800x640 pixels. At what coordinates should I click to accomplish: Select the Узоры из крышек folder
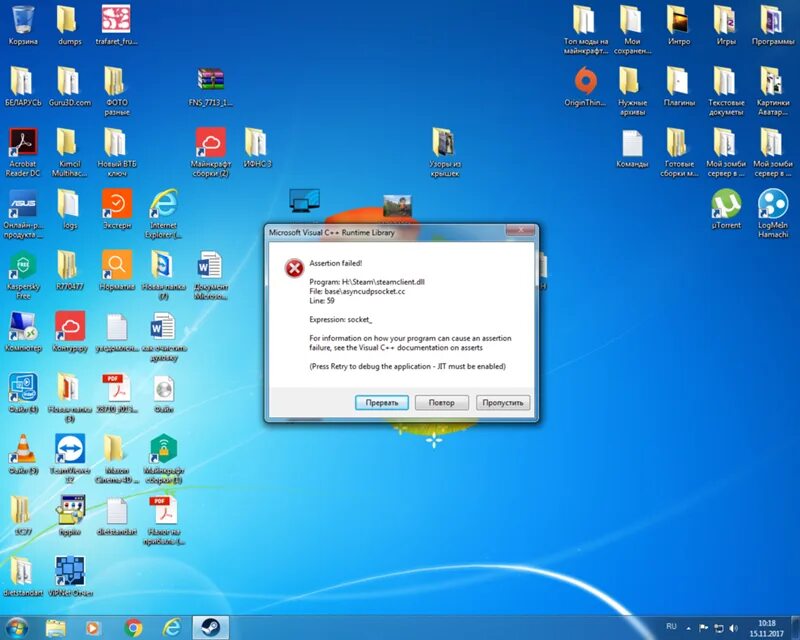(444, 152)
